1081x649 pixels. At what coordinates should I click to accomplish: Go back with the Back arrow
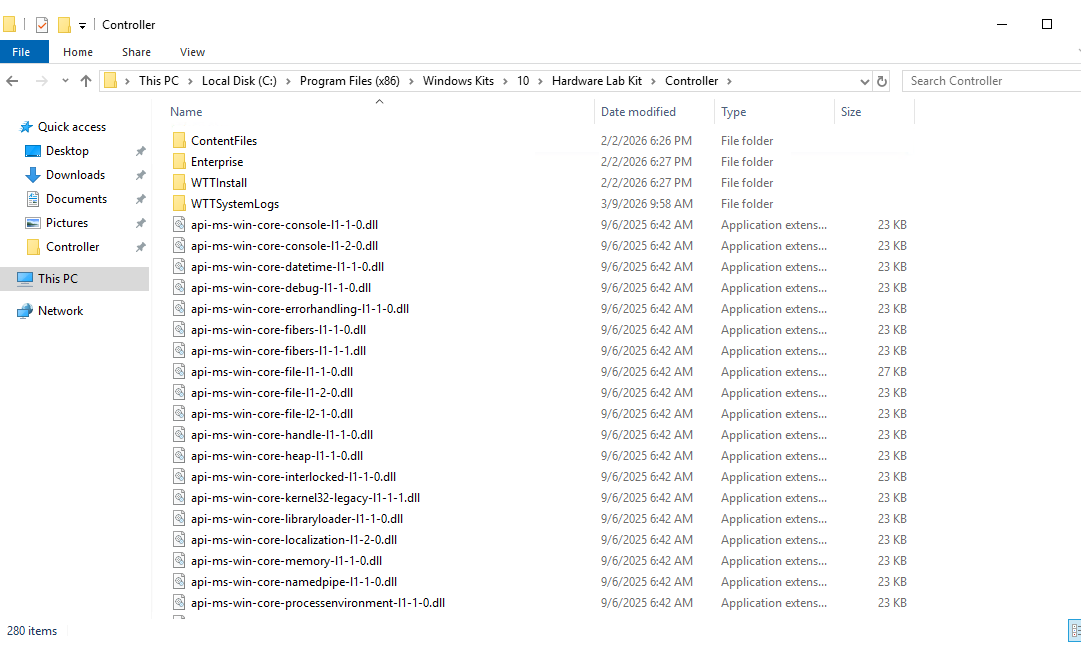pyautogui.click(x=12, y=81)
